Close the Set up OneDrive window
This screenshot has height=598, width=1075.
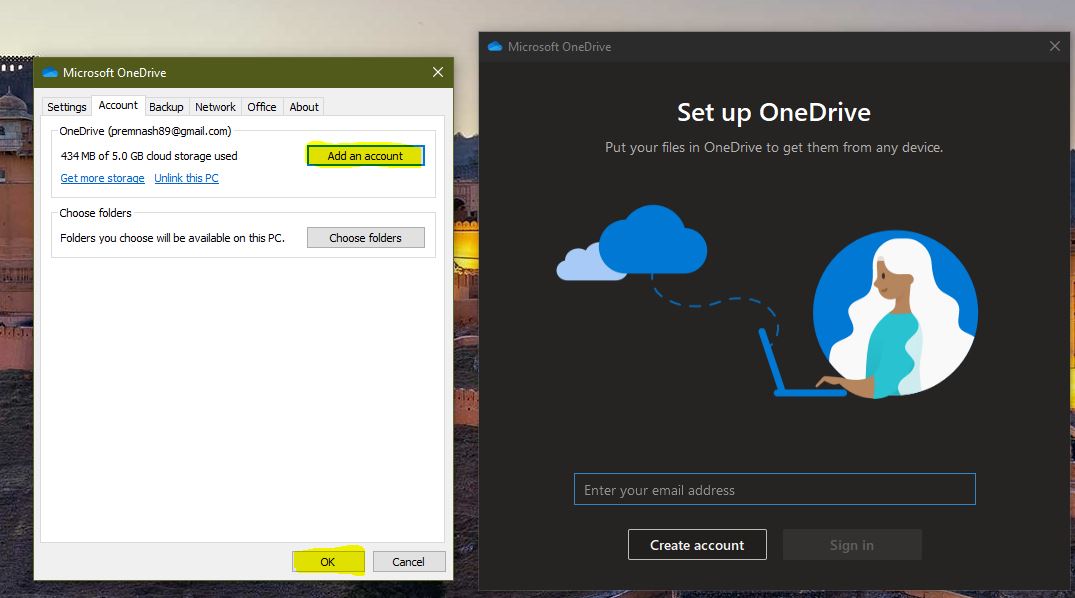(1054, 45)
